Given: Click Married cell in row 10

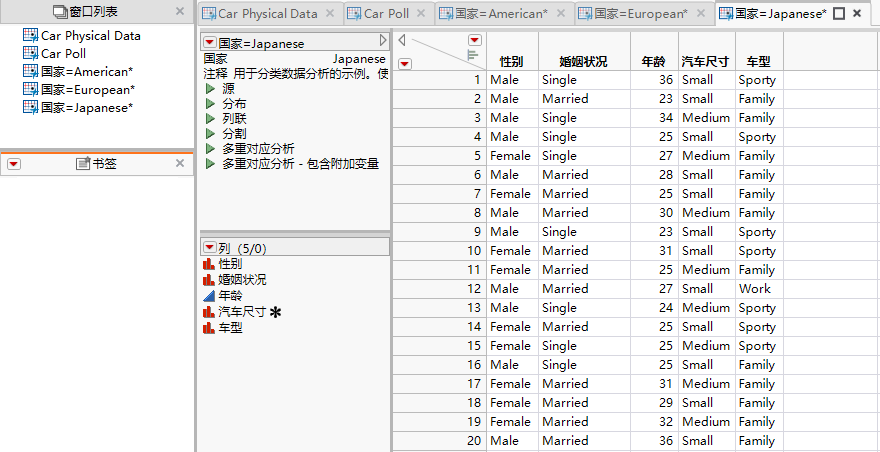Looking at the screenshot, I should 584,250.
